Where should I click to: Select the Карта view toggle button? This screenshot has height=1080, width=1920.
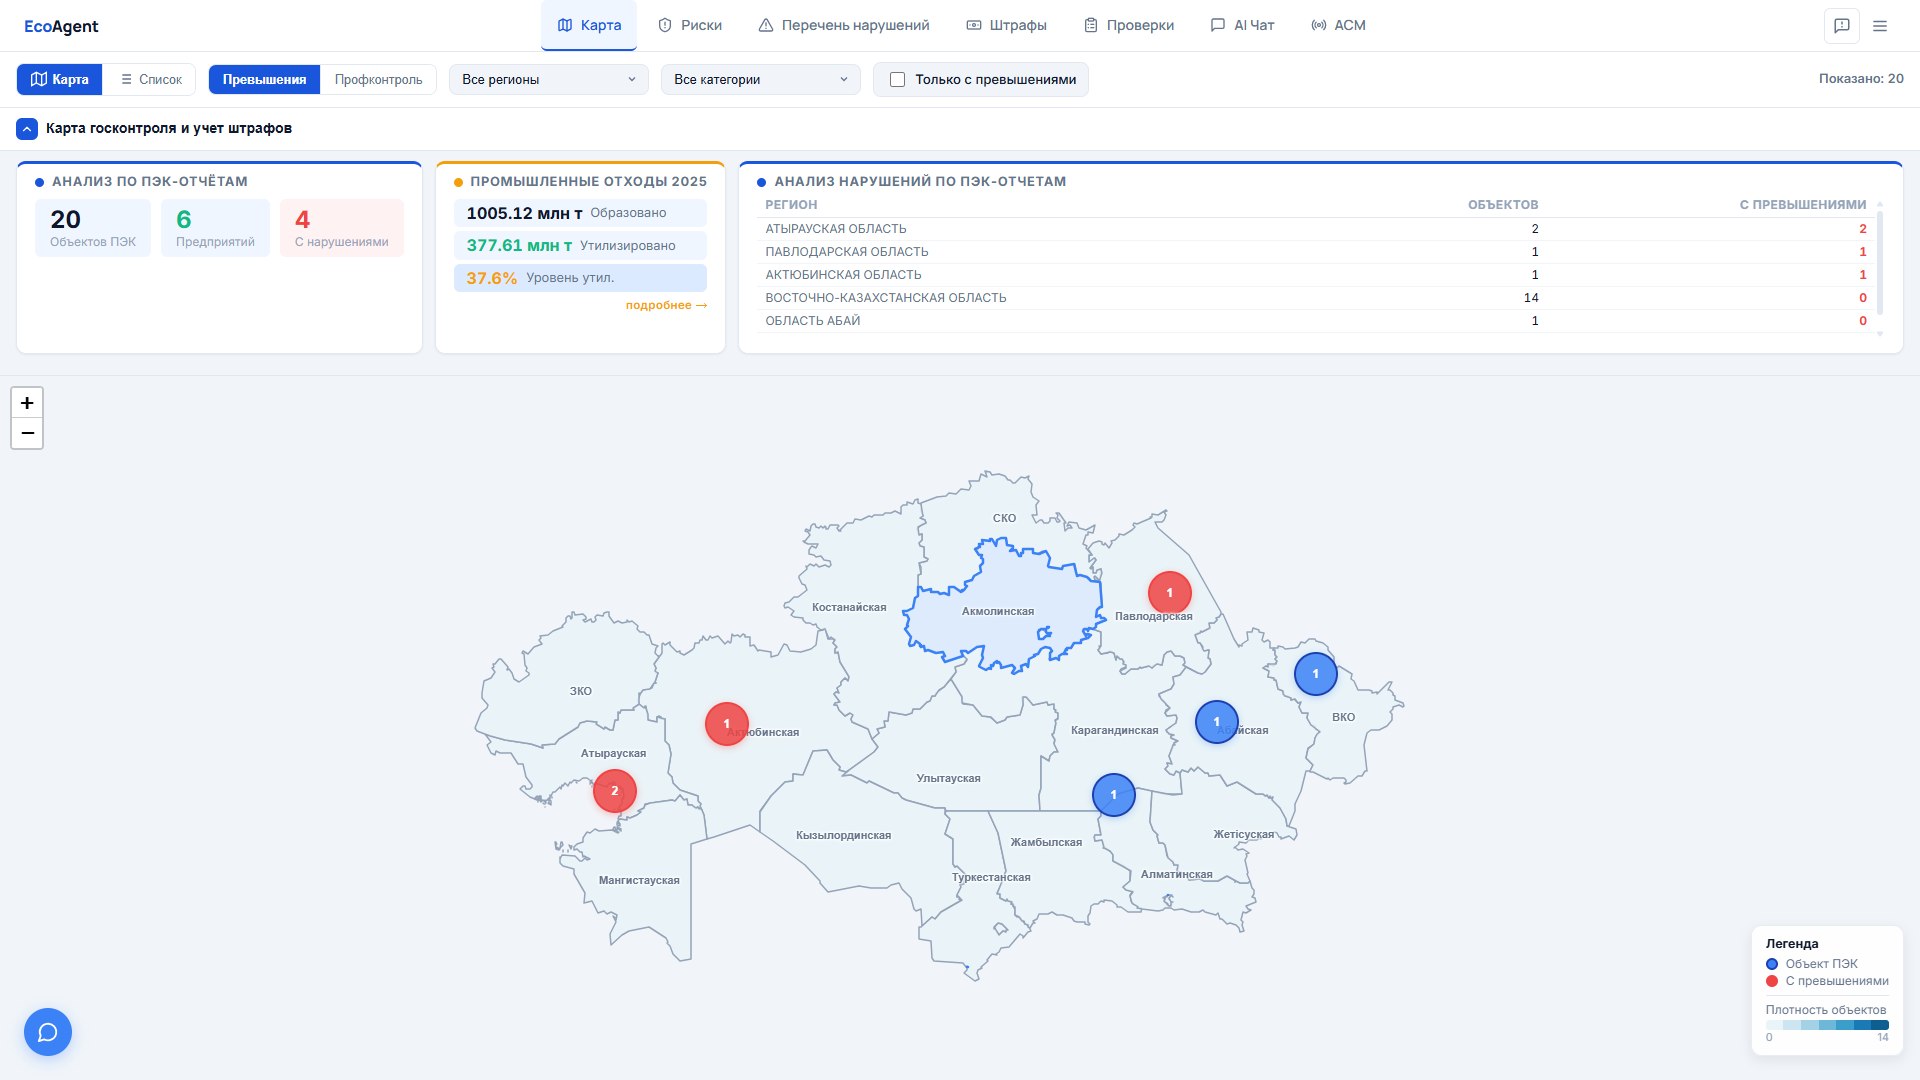60,79
